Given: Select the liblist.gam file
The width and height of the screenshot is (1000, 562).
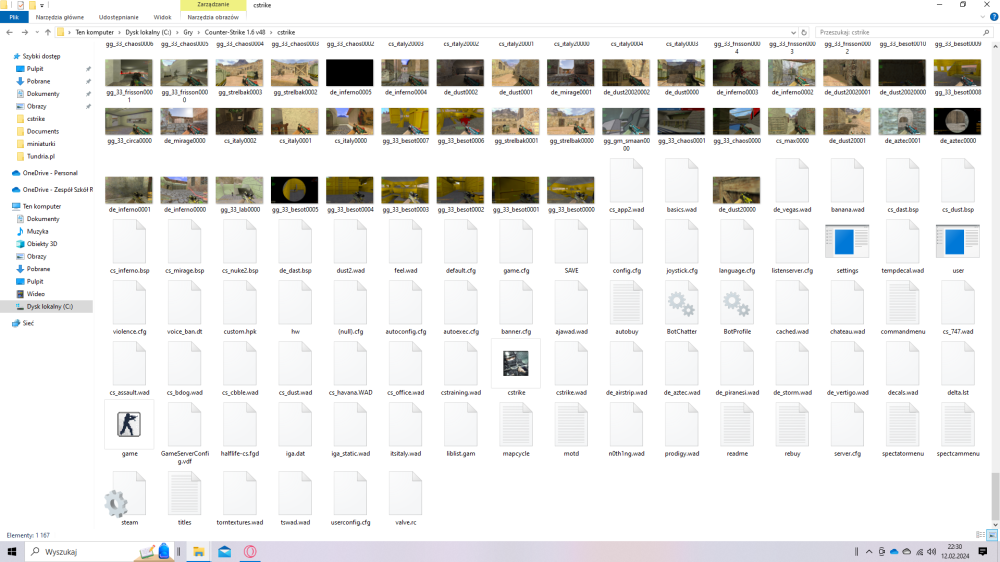Looking at the screenshot, I should point(460,425).
